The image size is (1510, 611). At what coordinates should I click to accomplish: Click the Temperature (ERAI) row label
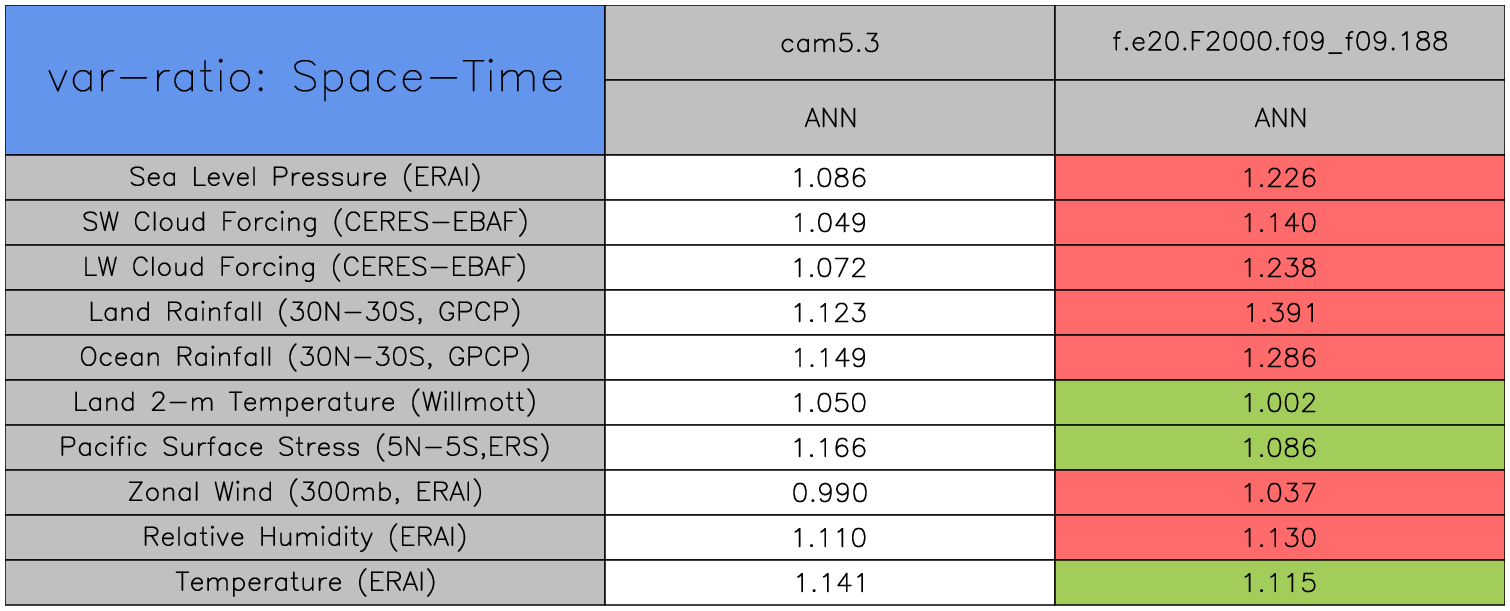coord(305,583)
